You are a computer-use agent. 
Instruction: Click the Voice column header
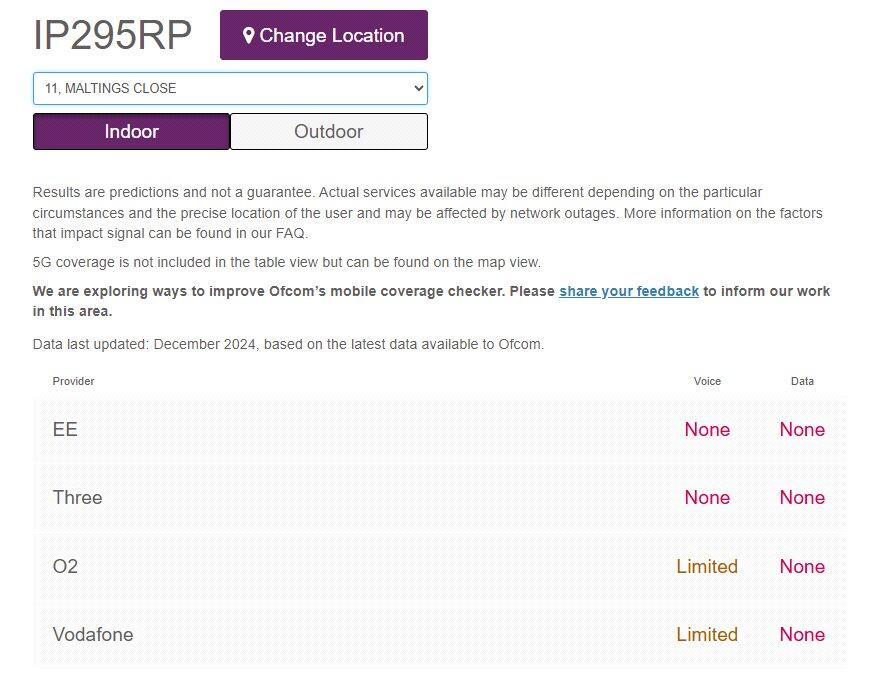point(707,381)
